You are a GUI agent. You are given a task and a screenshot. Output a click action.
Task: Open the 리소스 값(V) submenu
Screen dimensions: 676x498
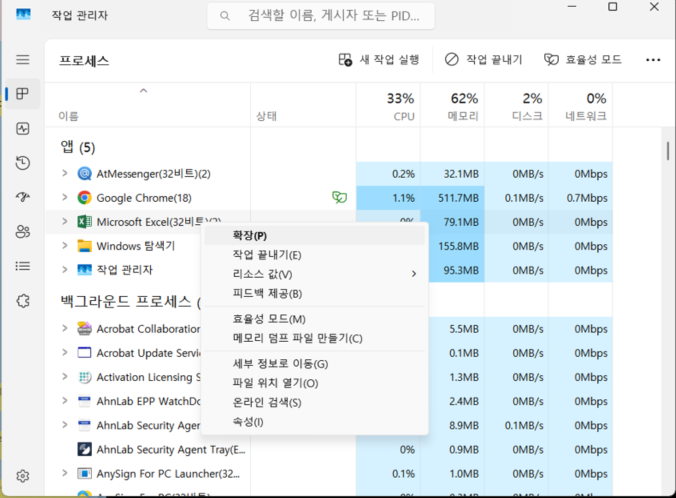pyautogui.click(x=314, y=274)
